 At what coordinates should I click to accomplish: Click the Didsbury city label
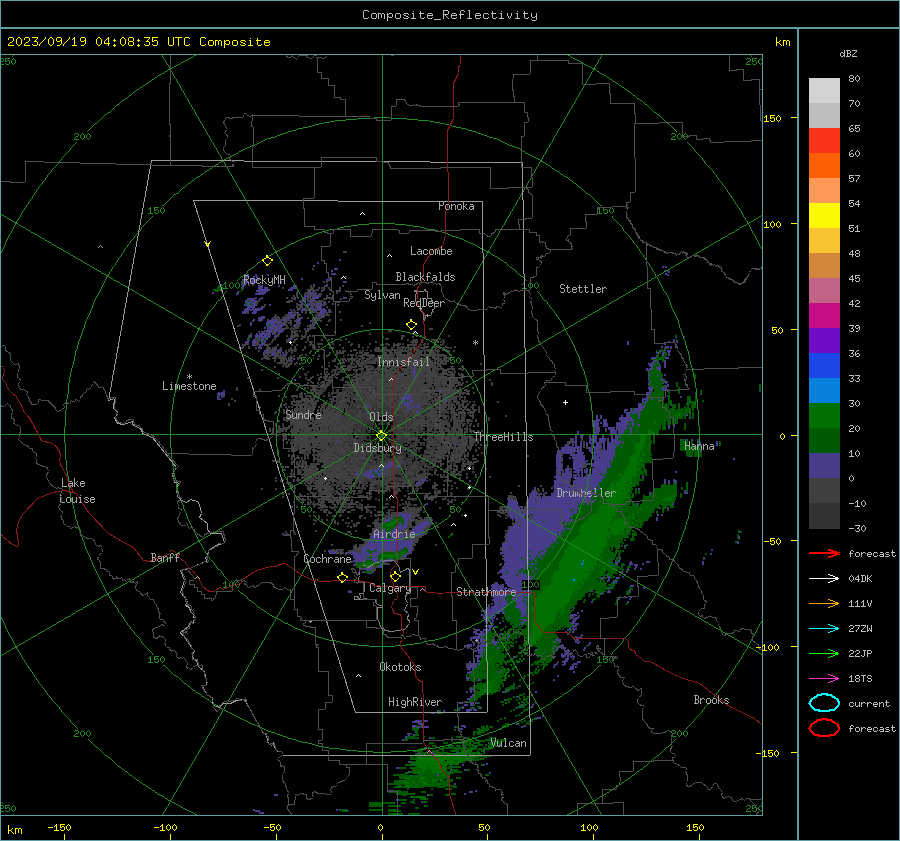[378, 448]
